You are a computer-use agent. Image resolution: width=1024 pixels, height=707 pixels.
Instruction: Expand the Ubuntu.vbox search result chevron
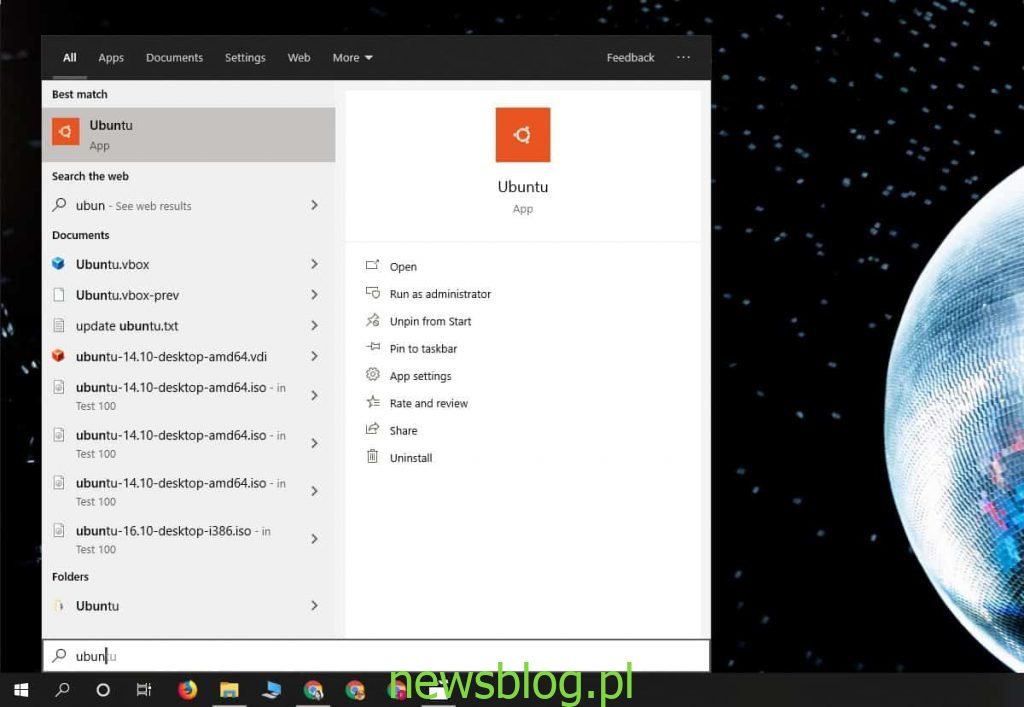pyautogui.click(x=314, y=264)
